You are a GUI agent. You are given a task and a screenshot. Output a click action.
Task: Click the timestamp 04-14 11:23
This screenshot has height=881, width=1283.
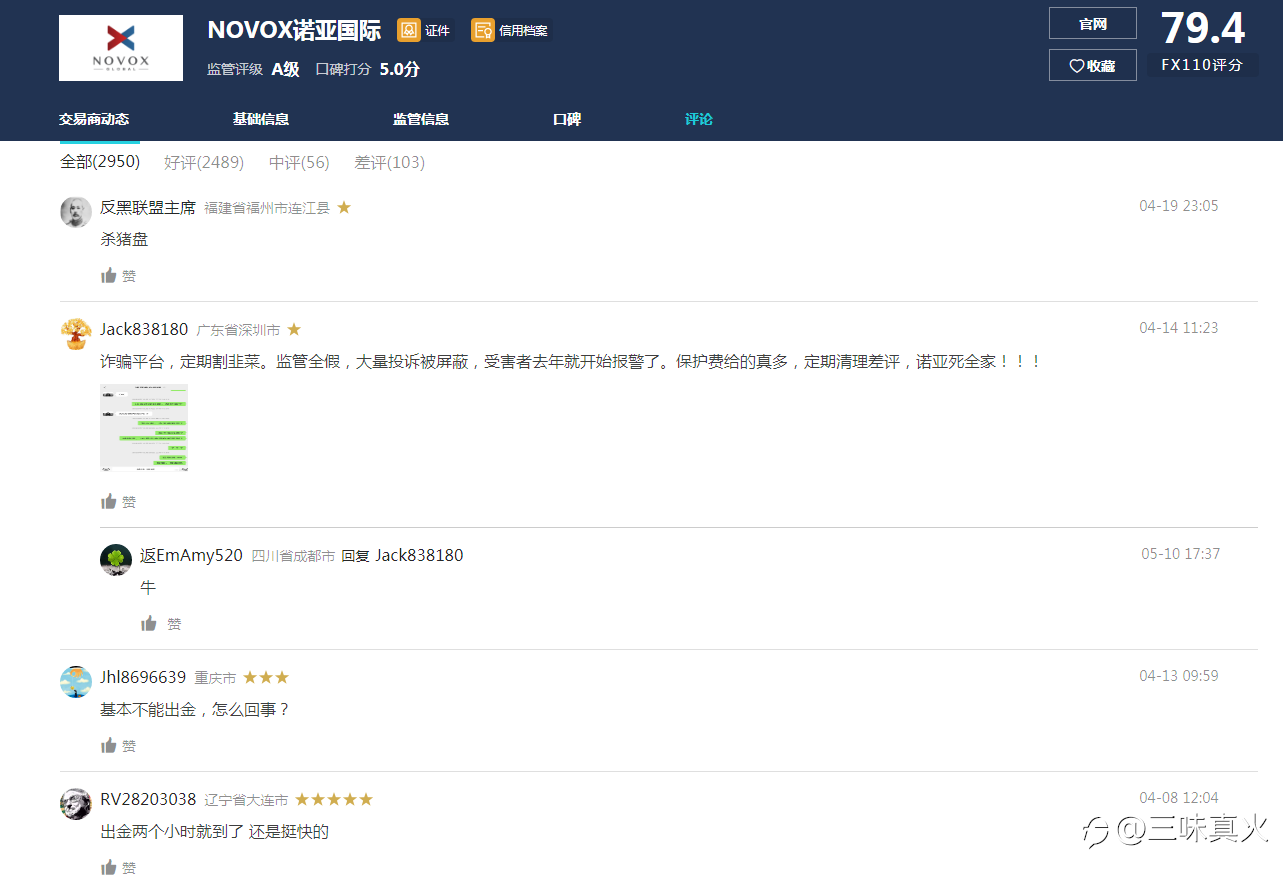click(x=1179, y=328)
